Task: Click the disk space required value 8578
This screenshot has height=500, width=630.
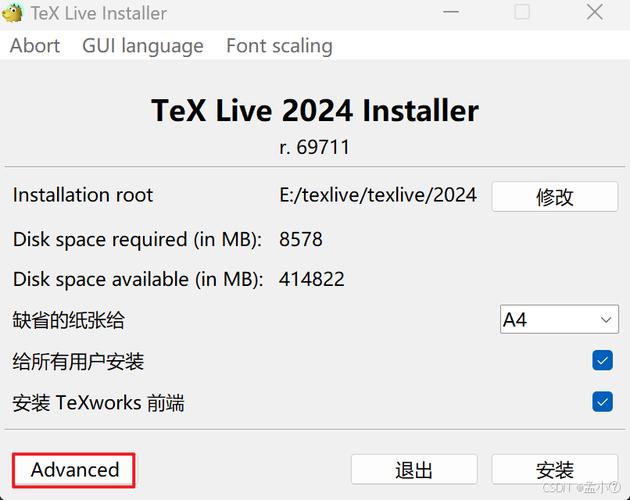Action: click(x=301, y=239)
